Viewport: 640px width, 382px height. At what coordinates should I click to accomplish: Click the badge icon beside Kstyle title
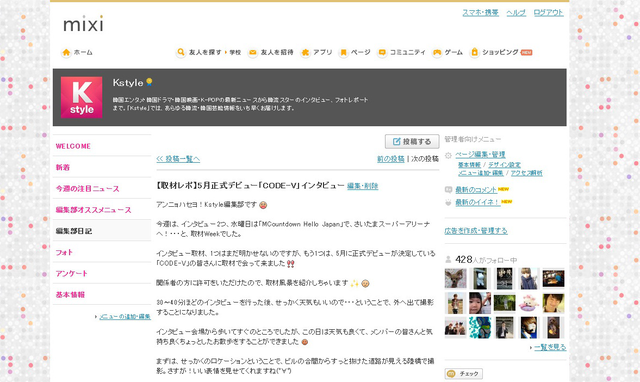click(149, 82)
